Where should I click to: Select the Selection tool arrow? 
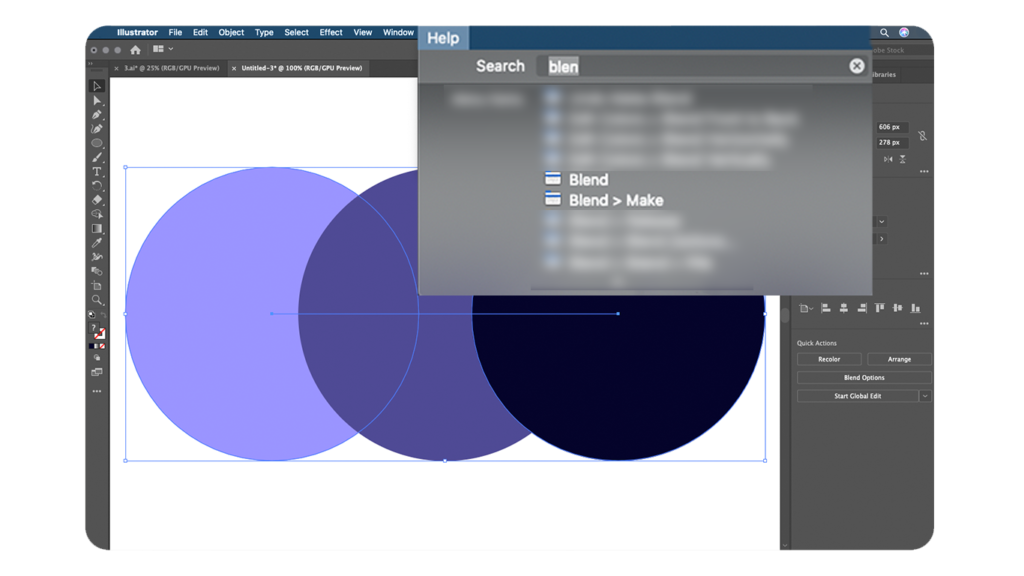(97, 86)
